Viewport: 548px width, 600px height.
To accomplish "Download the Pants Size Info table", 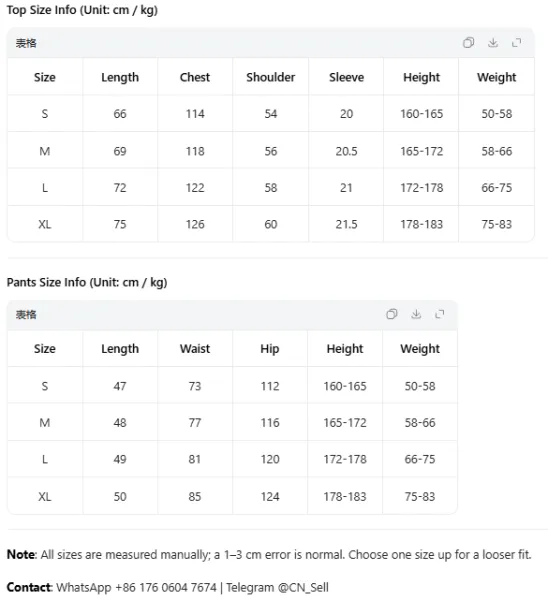I will pos(416,314).
